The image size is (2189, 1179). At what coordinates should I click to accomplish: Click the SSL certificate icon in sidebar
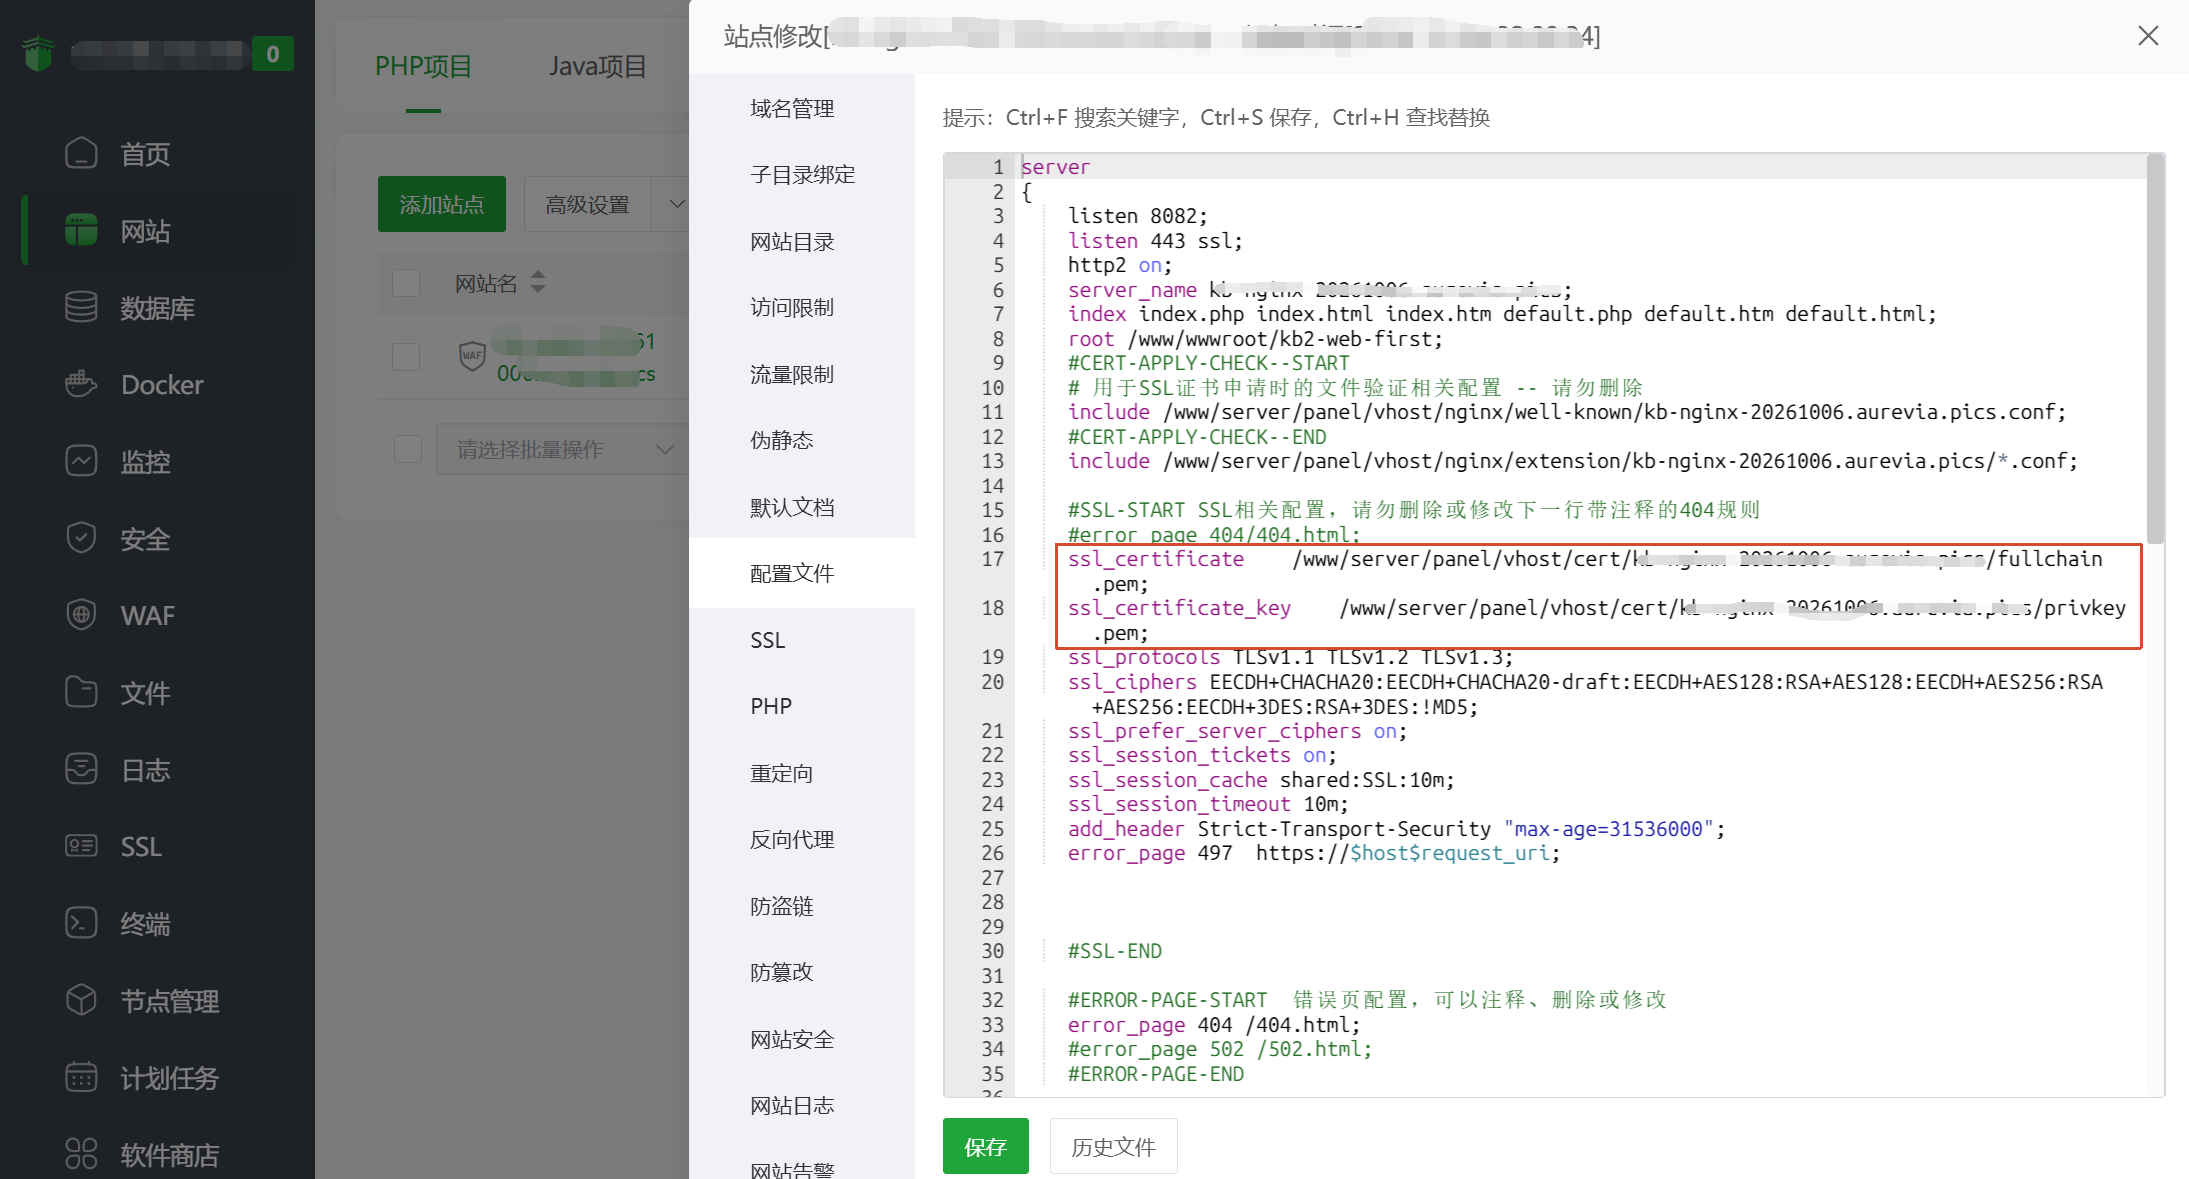click(x=81, y=847)
